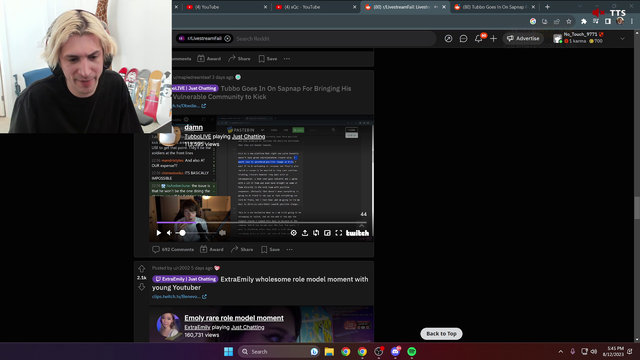Open 692 Comments on Tubbo post
Screen dimensions: 640x360
(x=173, y=249)
